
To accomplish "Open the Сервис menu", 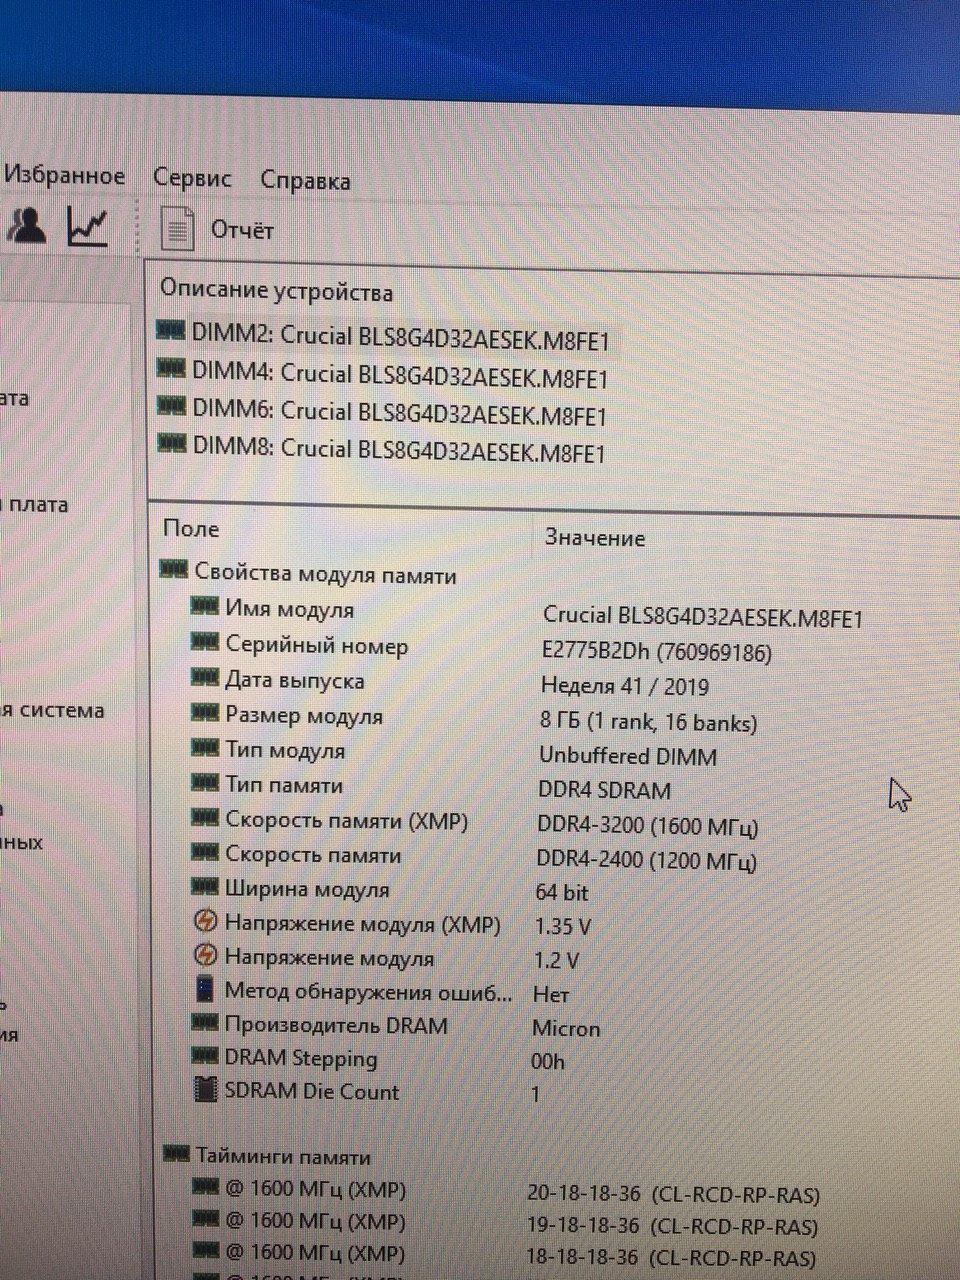I will (x=192, y=179).
